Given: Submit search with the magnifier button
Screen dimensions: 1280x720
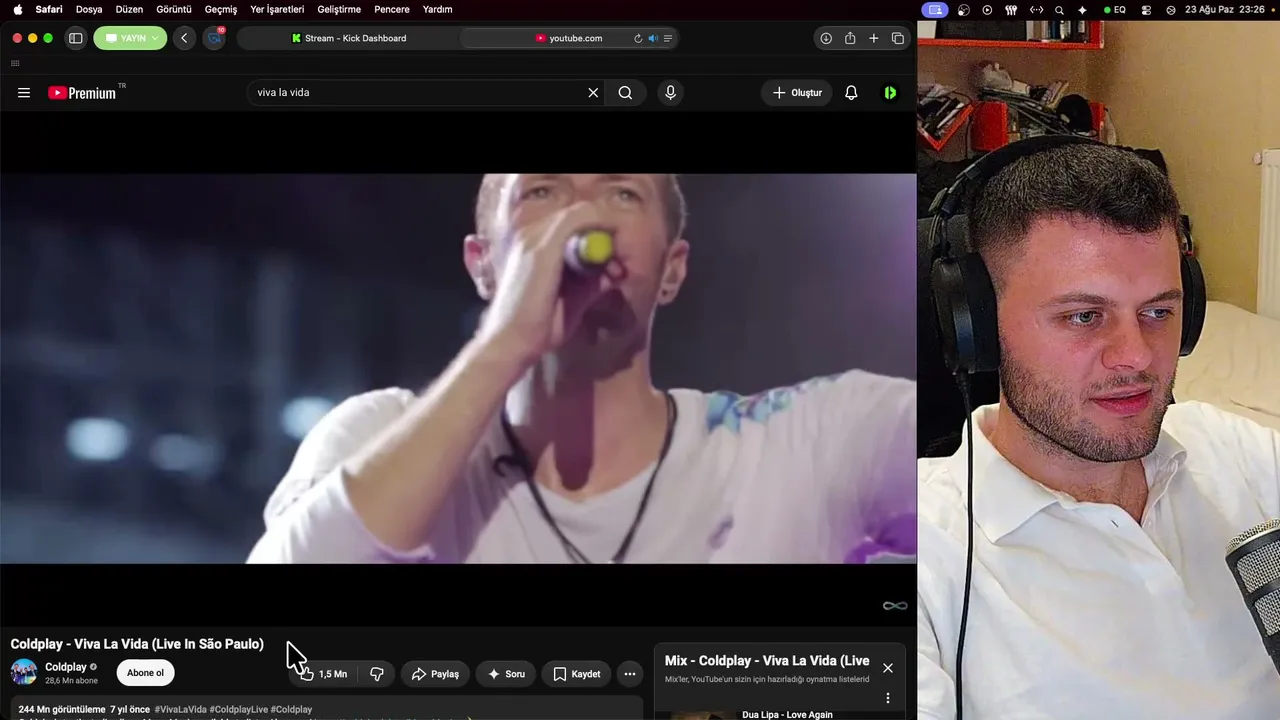Looking at the screenshot, I should 625,93.
